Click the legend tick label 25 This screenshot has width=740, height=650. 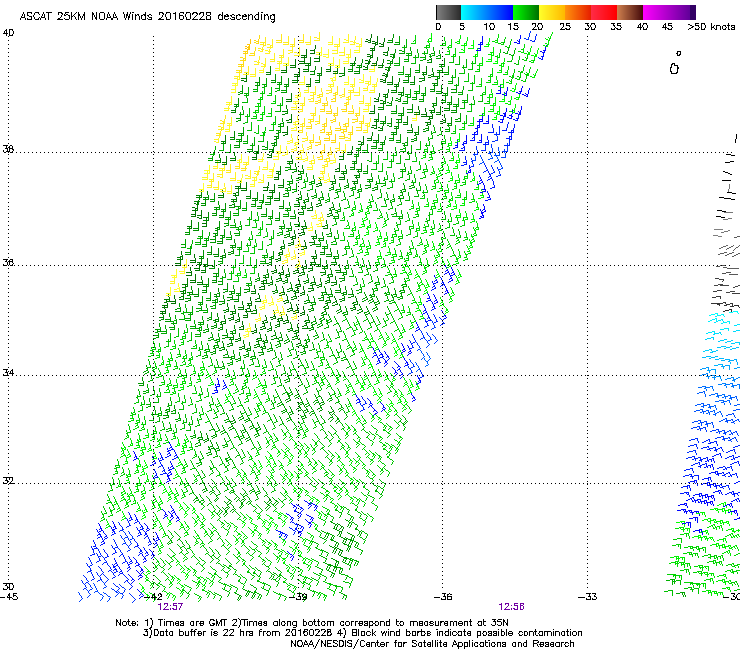[x=565, y=26]
